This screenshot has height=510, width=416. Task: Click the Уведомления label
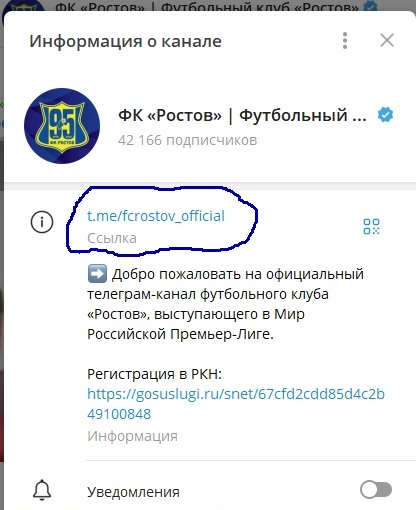point(133,492)
